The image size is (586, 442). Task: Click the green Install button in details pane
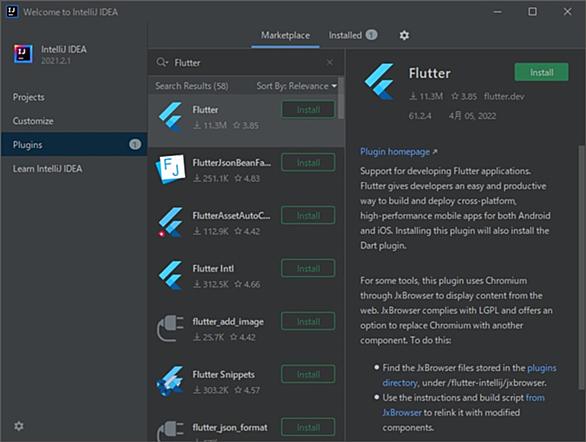pyautogui.click(x=542, y=72)
